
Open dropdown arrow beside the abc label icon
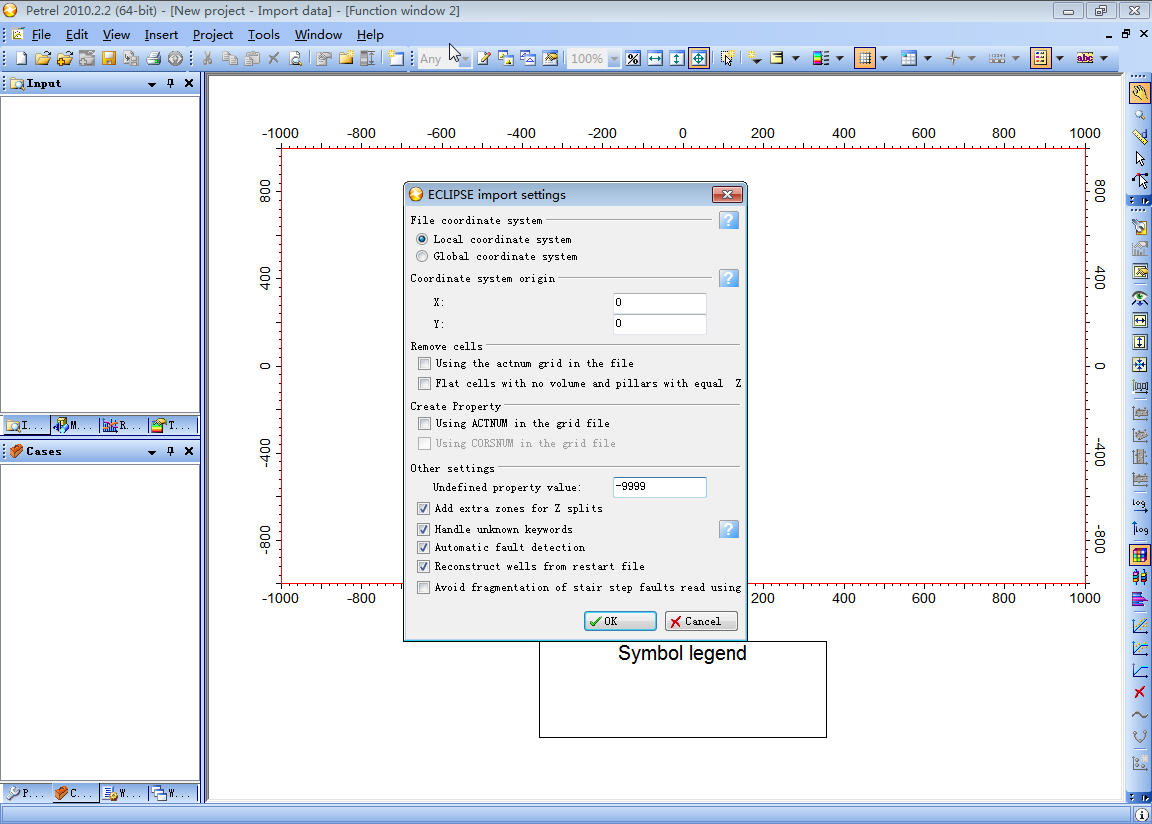[1104, 59]
